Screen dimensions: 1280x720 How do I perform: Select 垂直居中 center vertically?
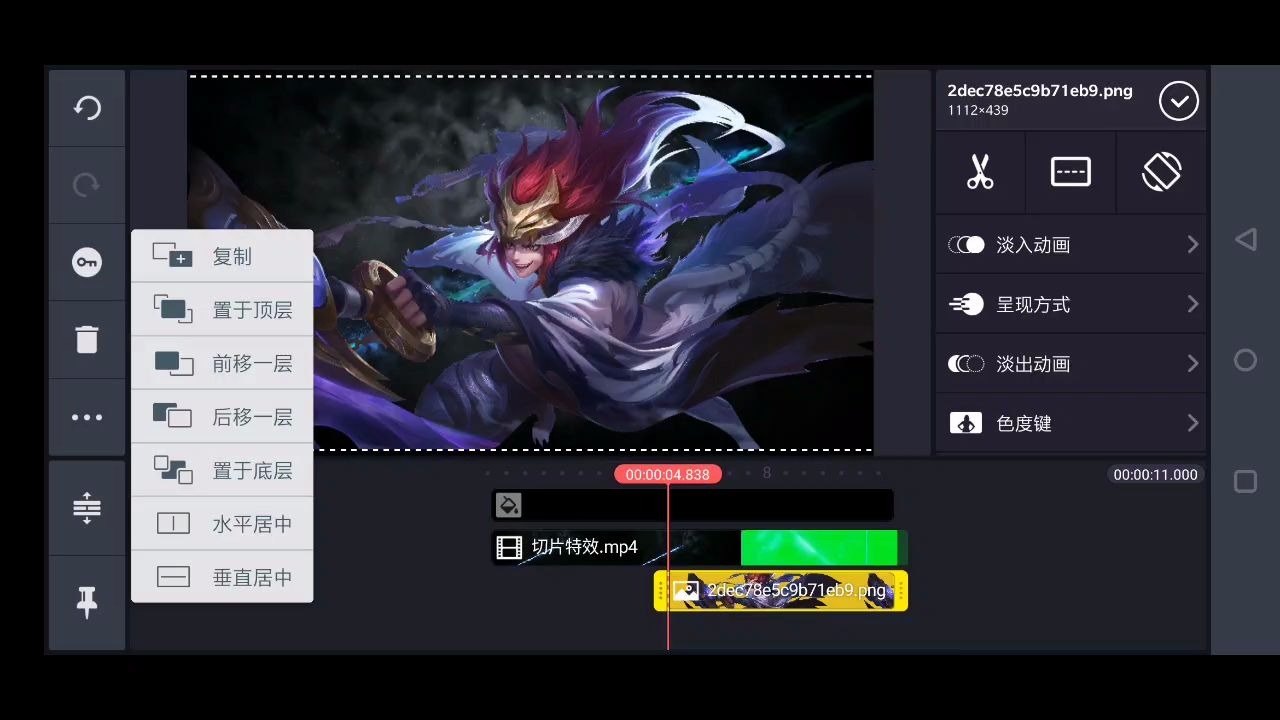pos(222,577)
